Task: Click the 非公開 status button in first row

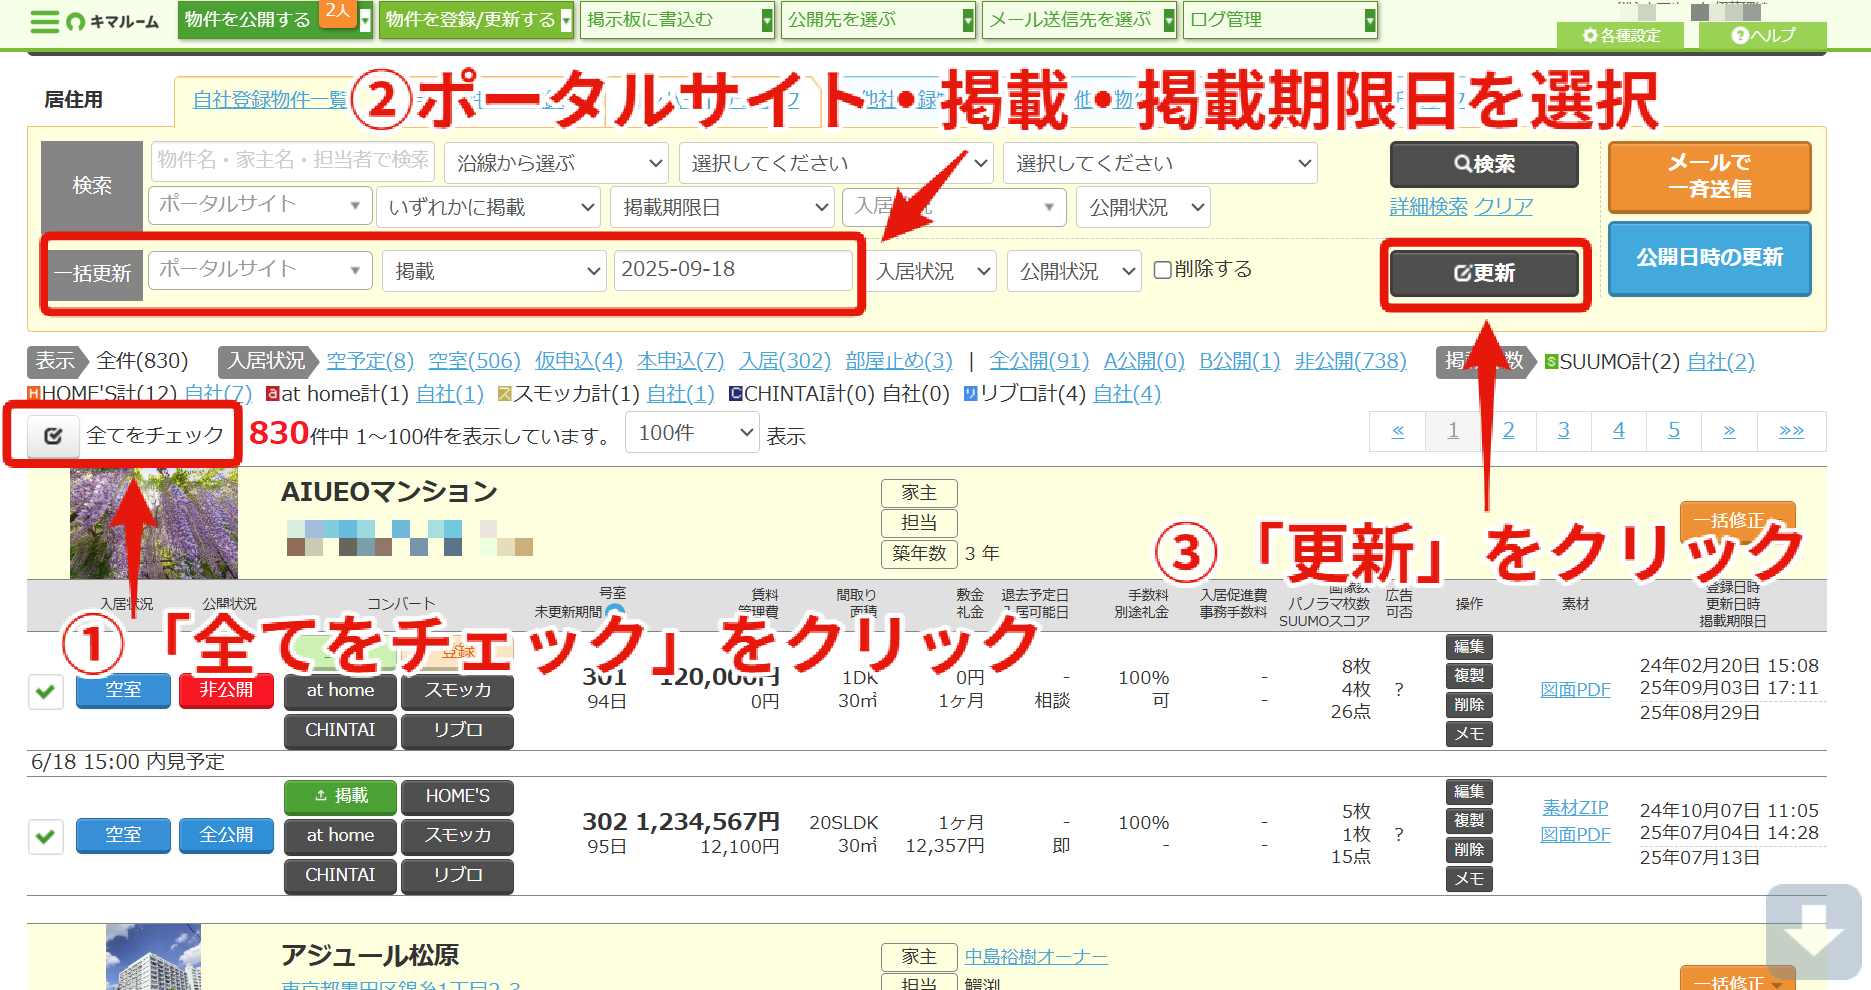Action: pyautogui.click(x=226, y=690)
